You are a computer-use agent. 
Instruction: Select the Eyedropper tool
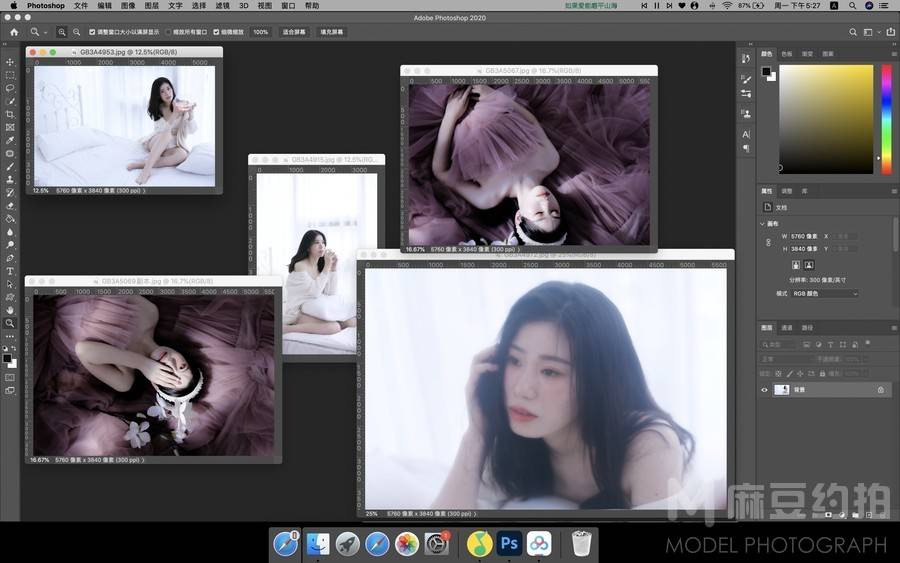tap(10, 141)
